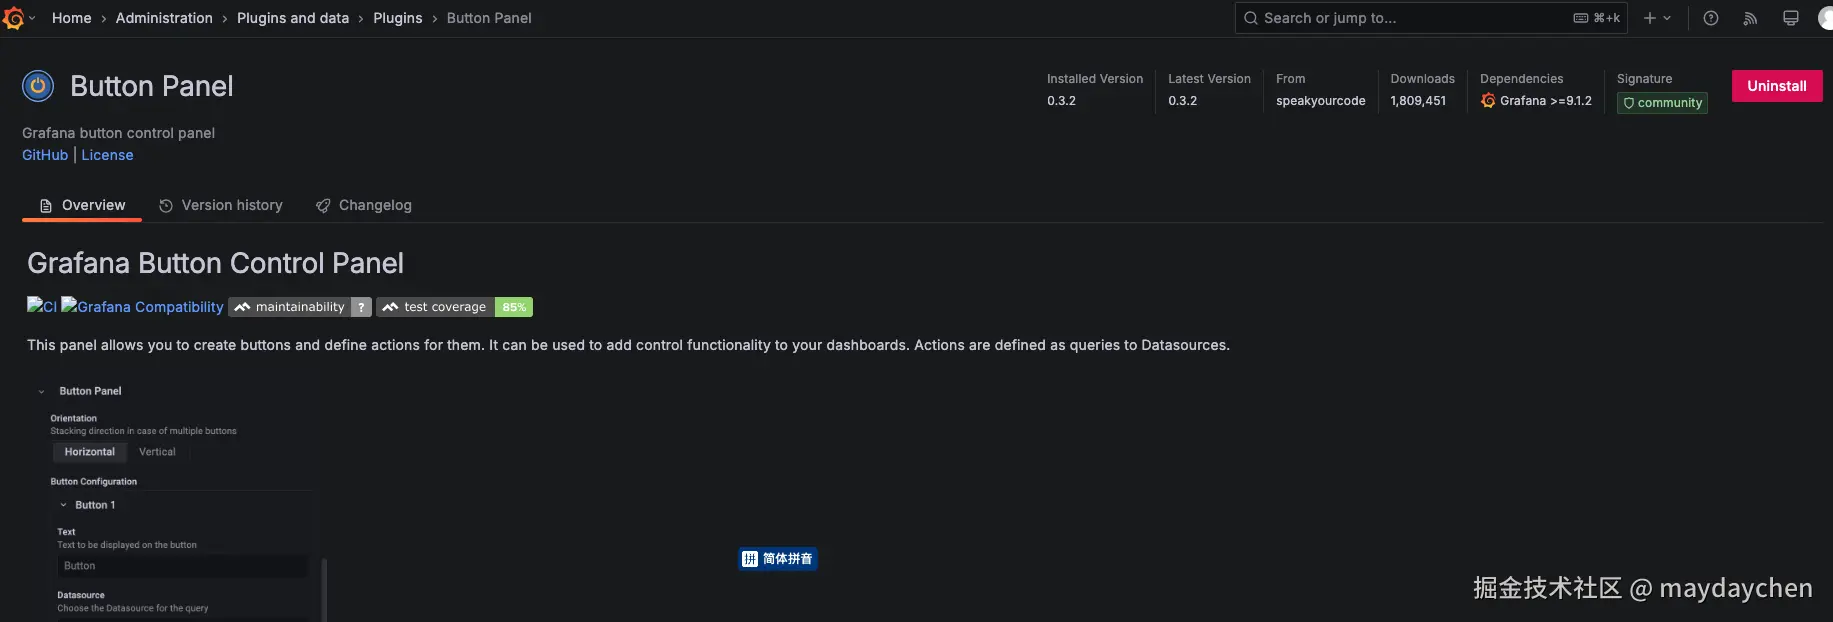The image size is (1833, 622).
Task: Click Button Panel breadcrumb text
Action: coord(489,18)
